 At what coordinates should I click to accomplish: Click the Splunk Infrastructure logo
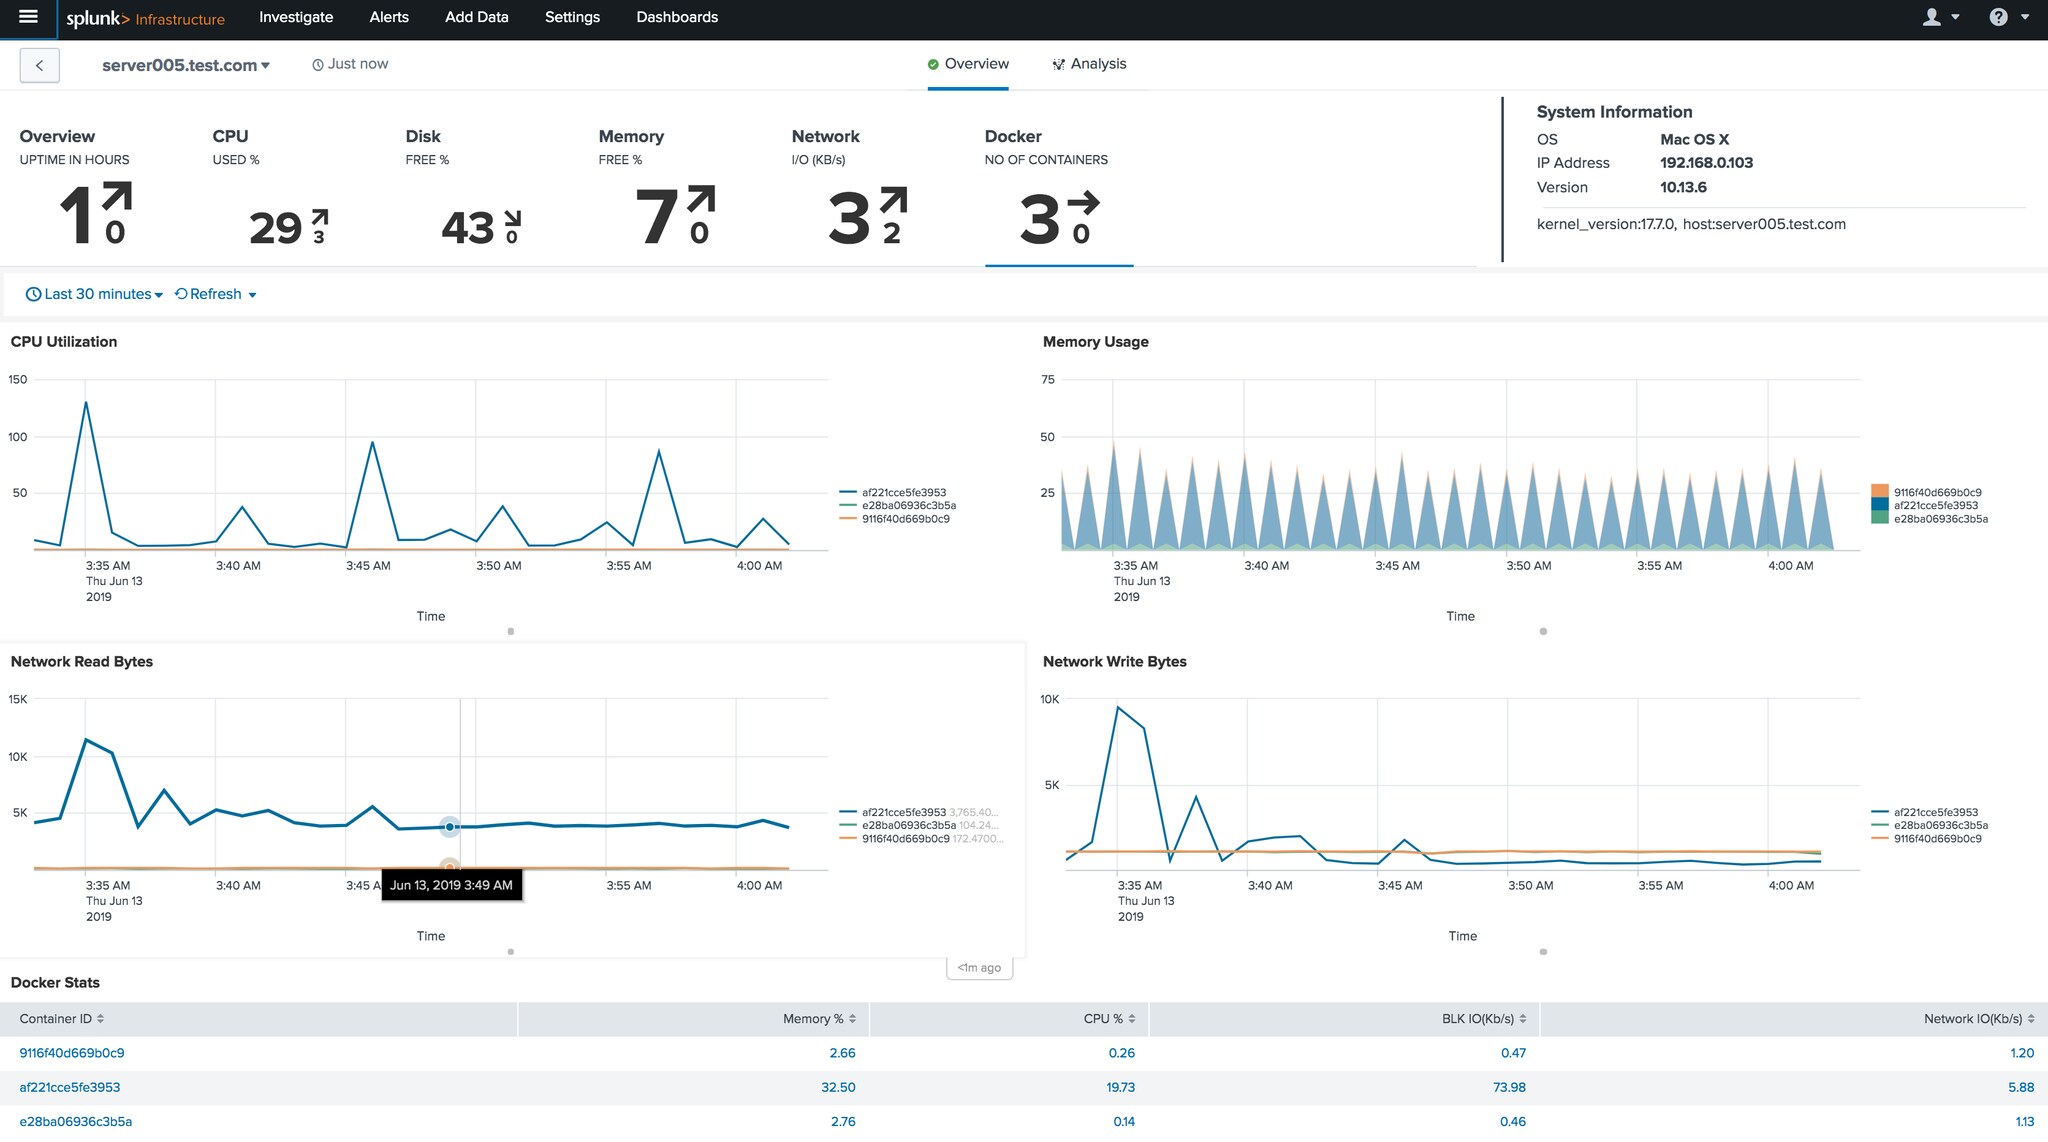coord(145,18)
